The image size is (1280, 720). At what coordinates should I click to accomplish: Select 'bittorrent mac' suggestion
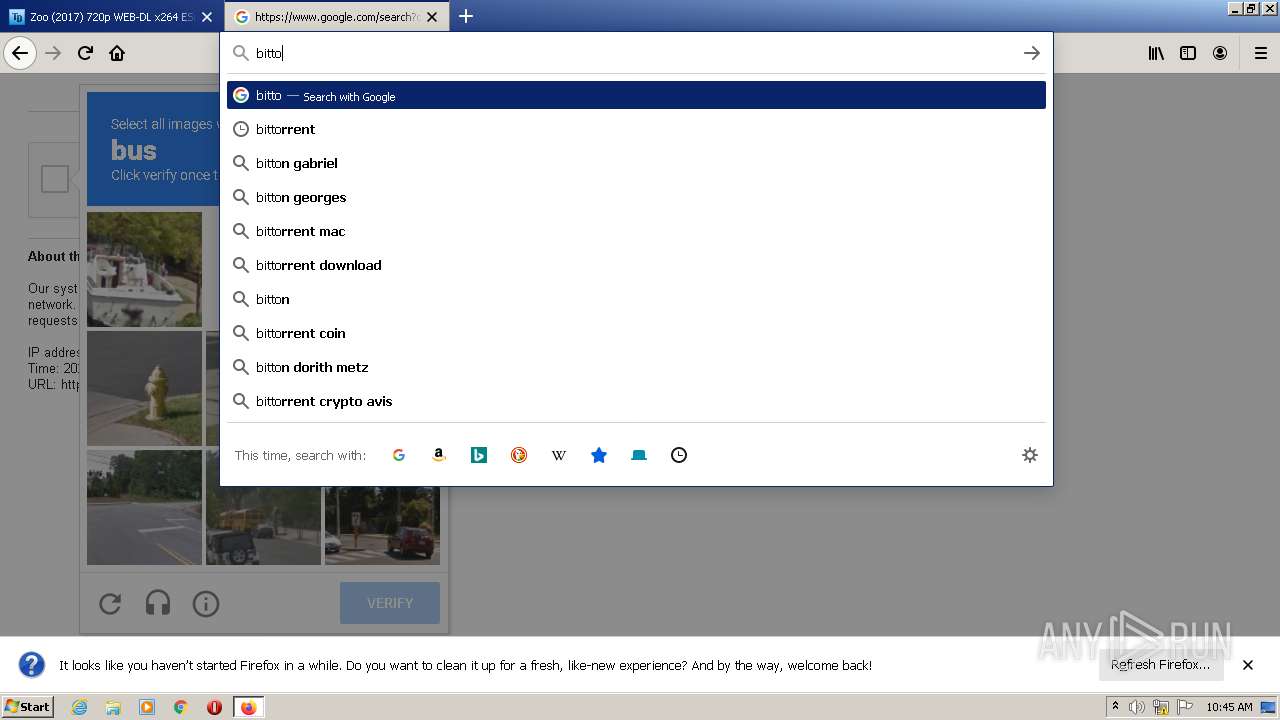(x=636, y=231)
